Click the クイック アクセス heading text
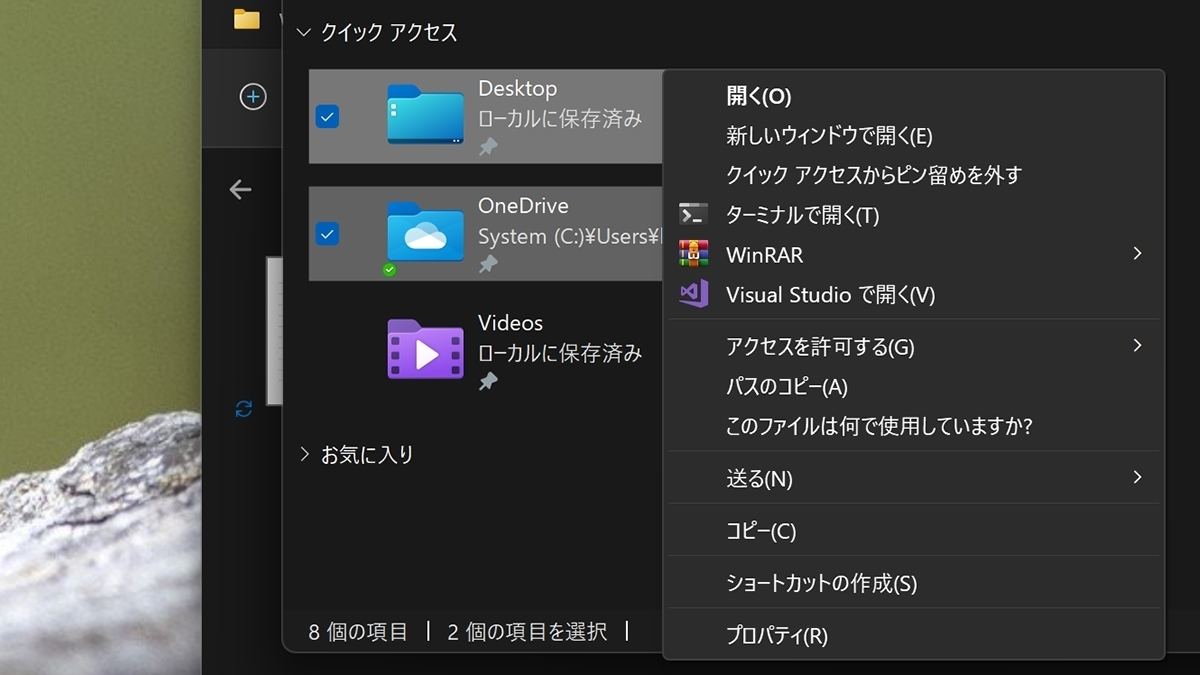1200x675 pixels. pyautogui.click(x=389, y=32)
